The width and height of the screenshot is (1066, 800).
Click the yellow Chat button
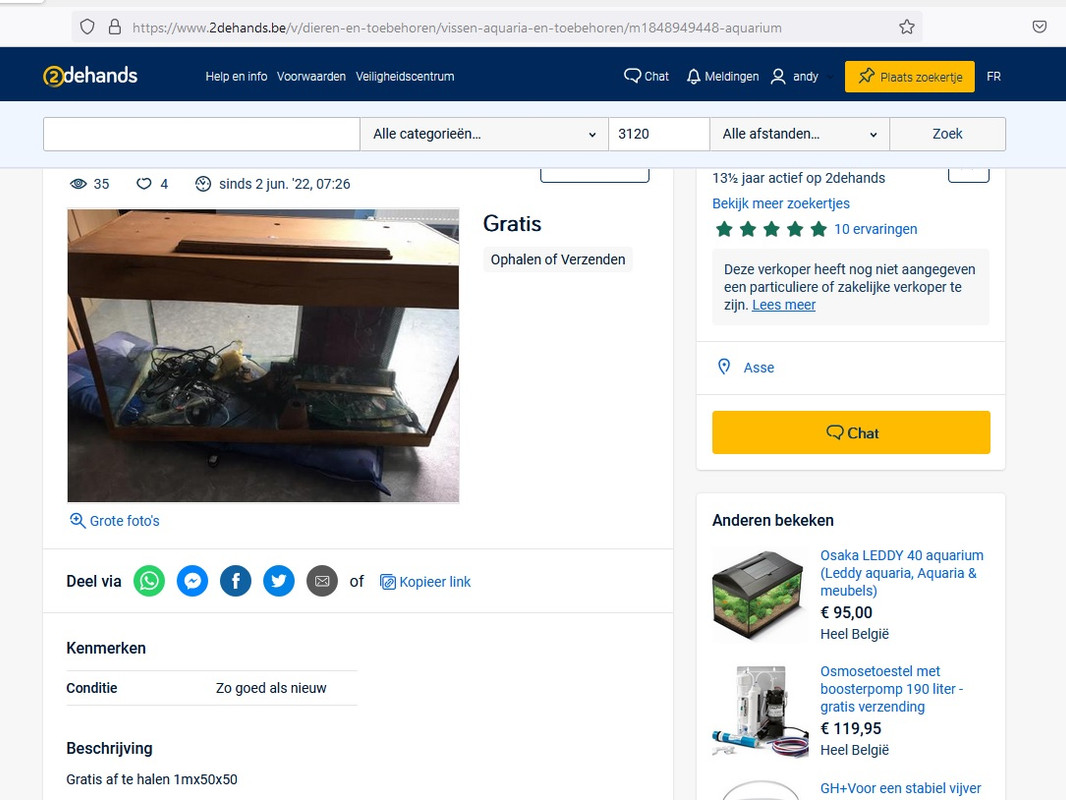click(x=851, y=432)
